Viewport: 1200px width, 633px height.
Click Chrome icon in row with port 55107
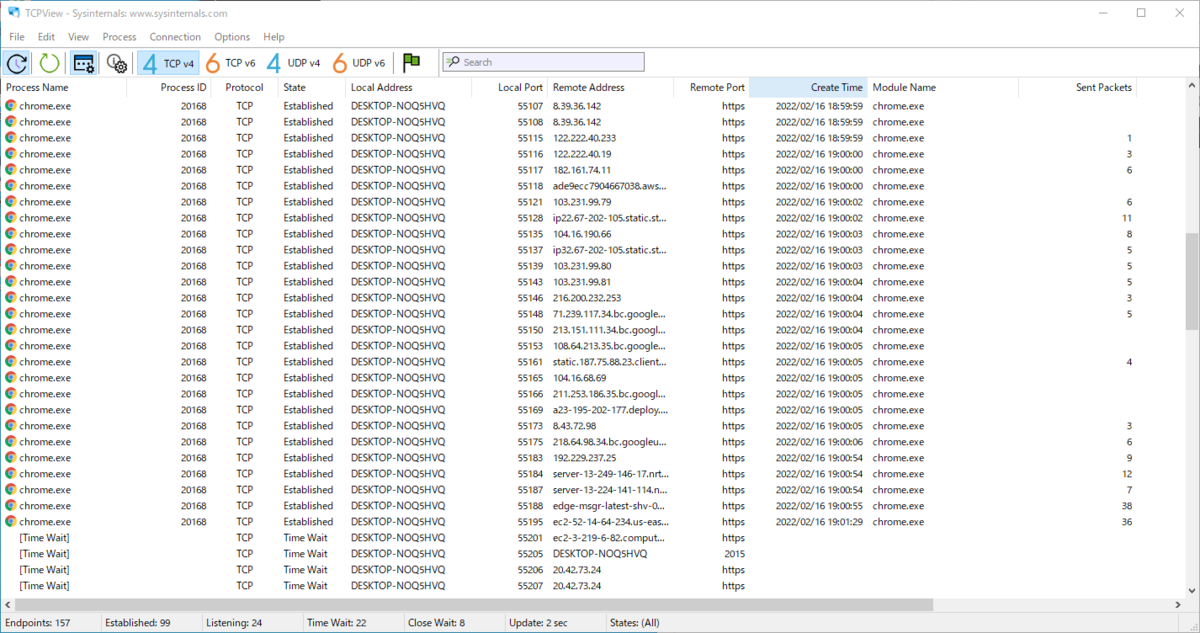click(11, 105)
